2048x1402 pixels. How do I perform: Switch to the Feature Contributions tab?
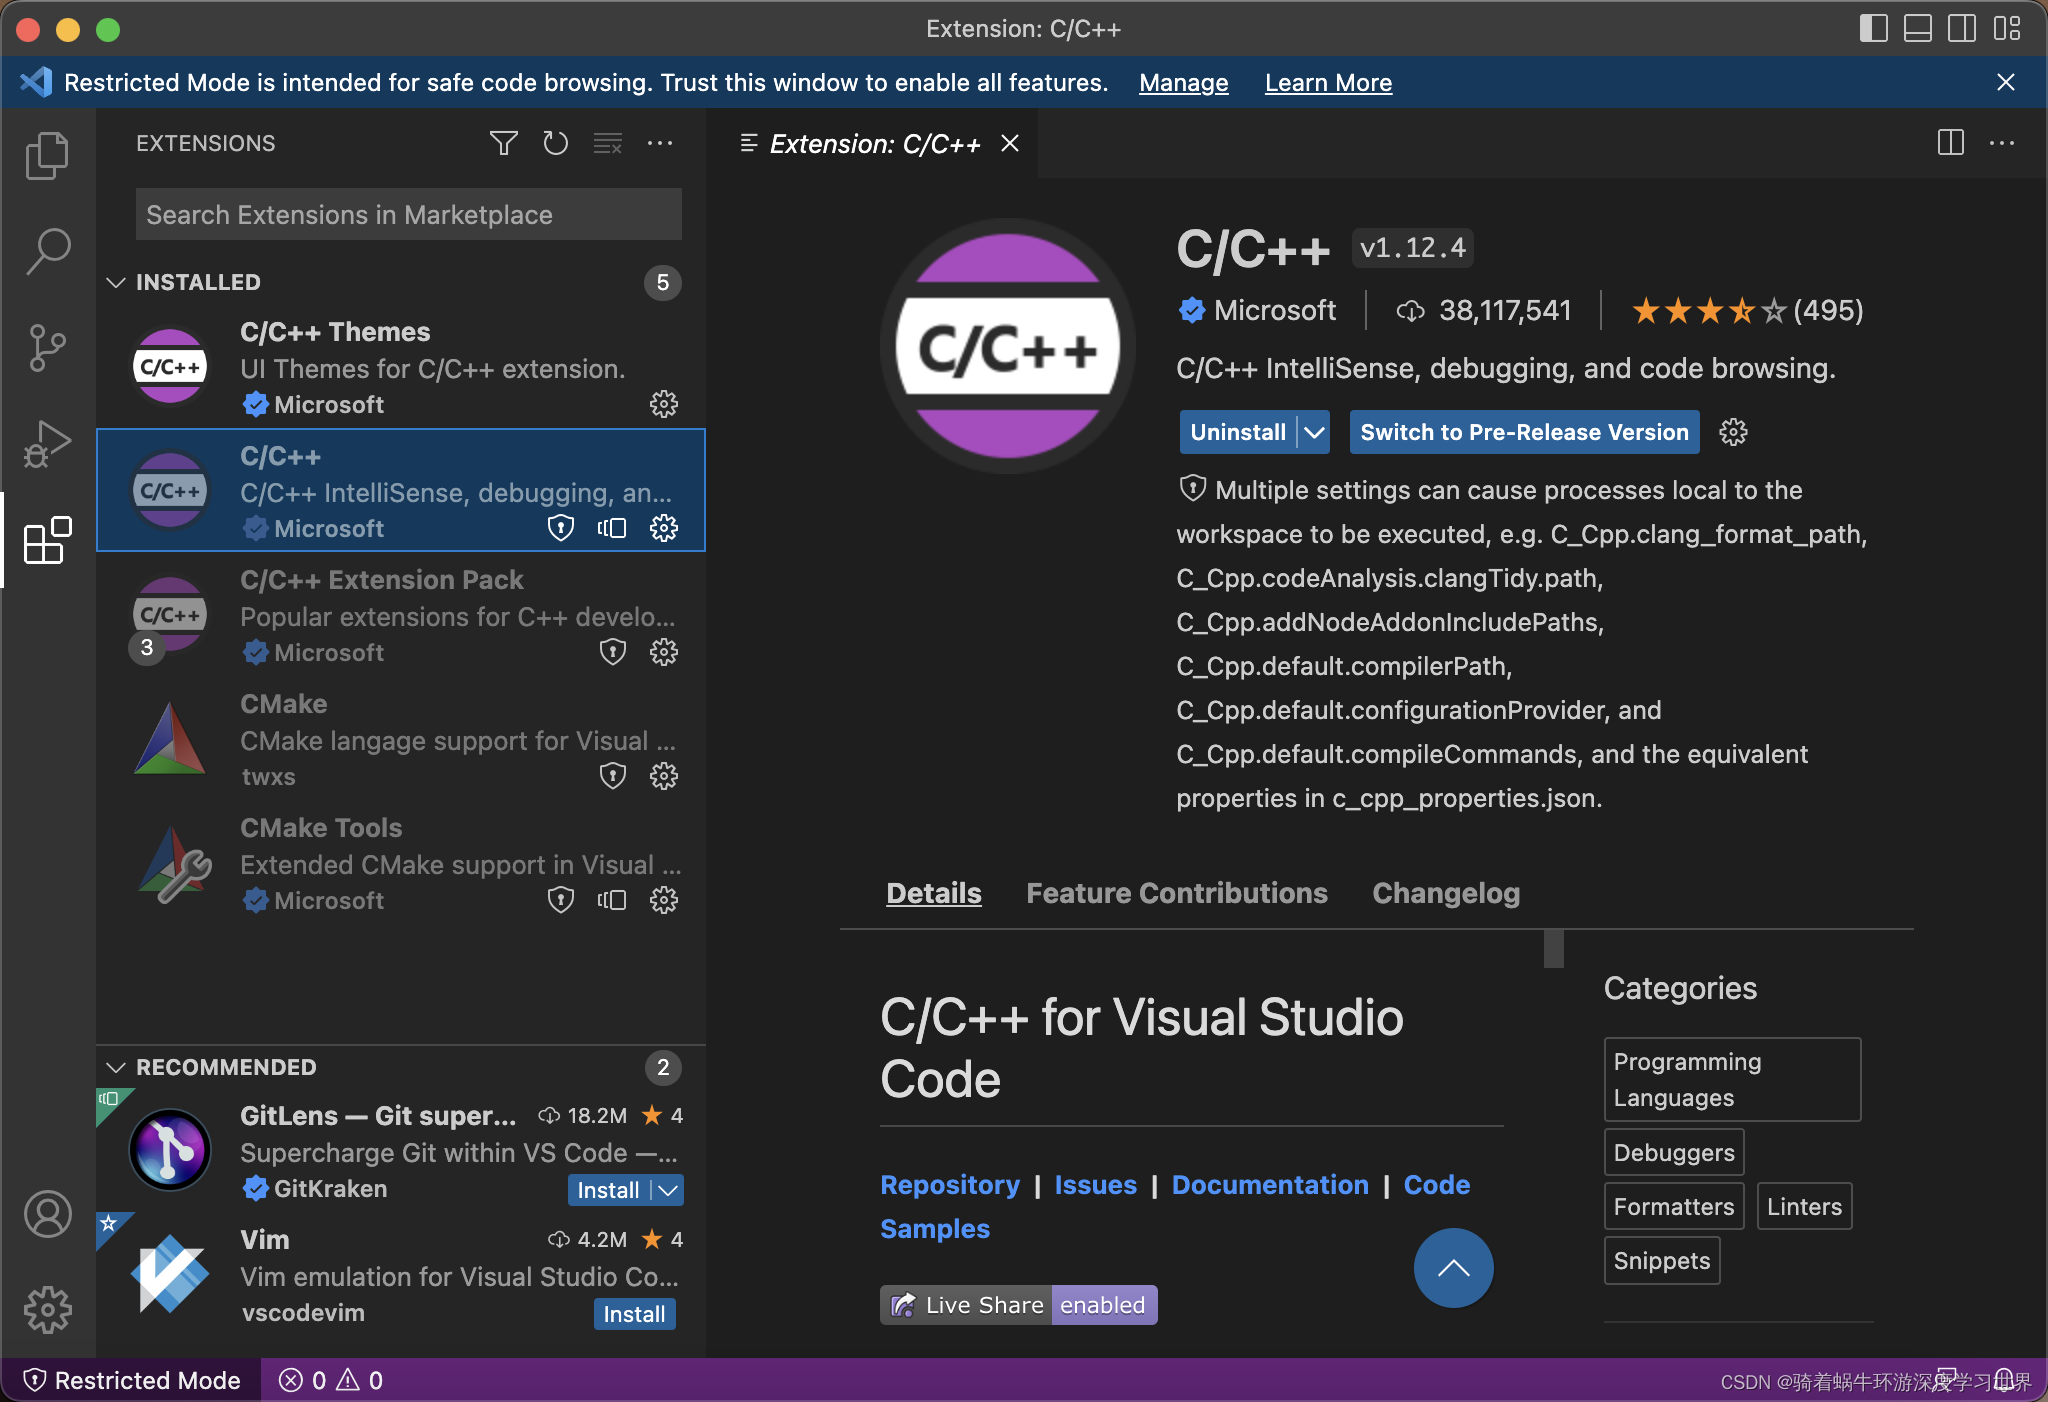1176,893
